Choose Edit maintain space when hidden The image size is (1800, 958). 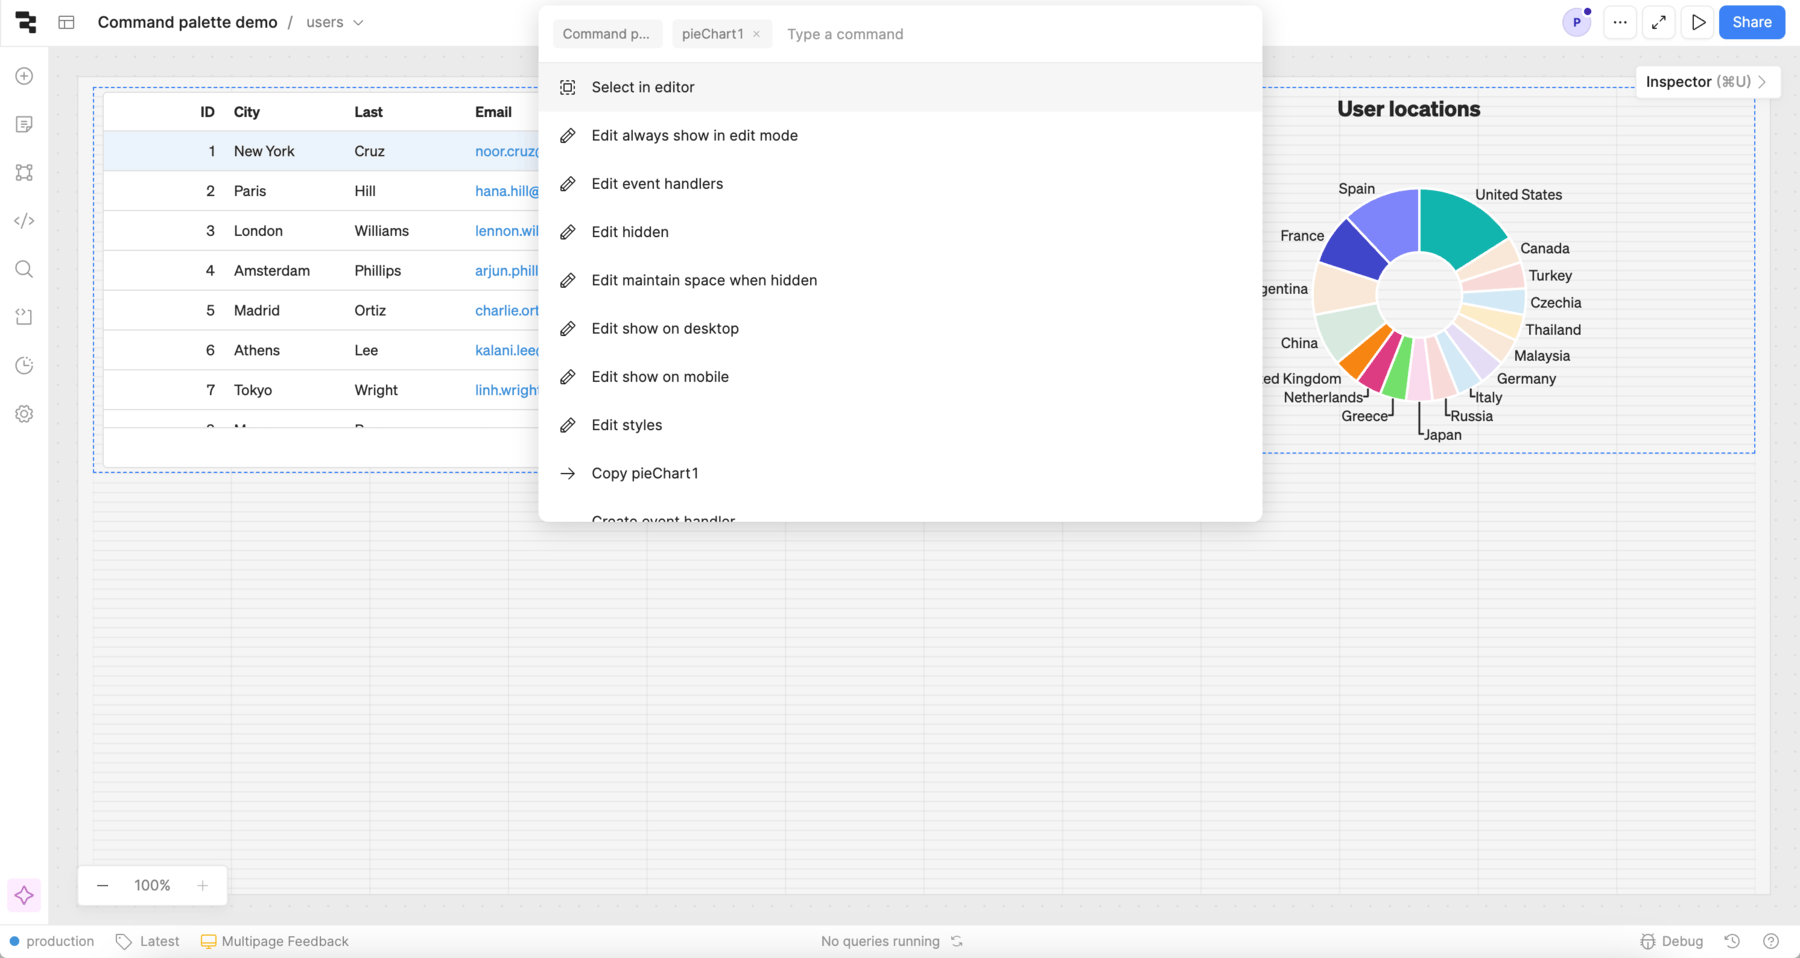(900, 280)
